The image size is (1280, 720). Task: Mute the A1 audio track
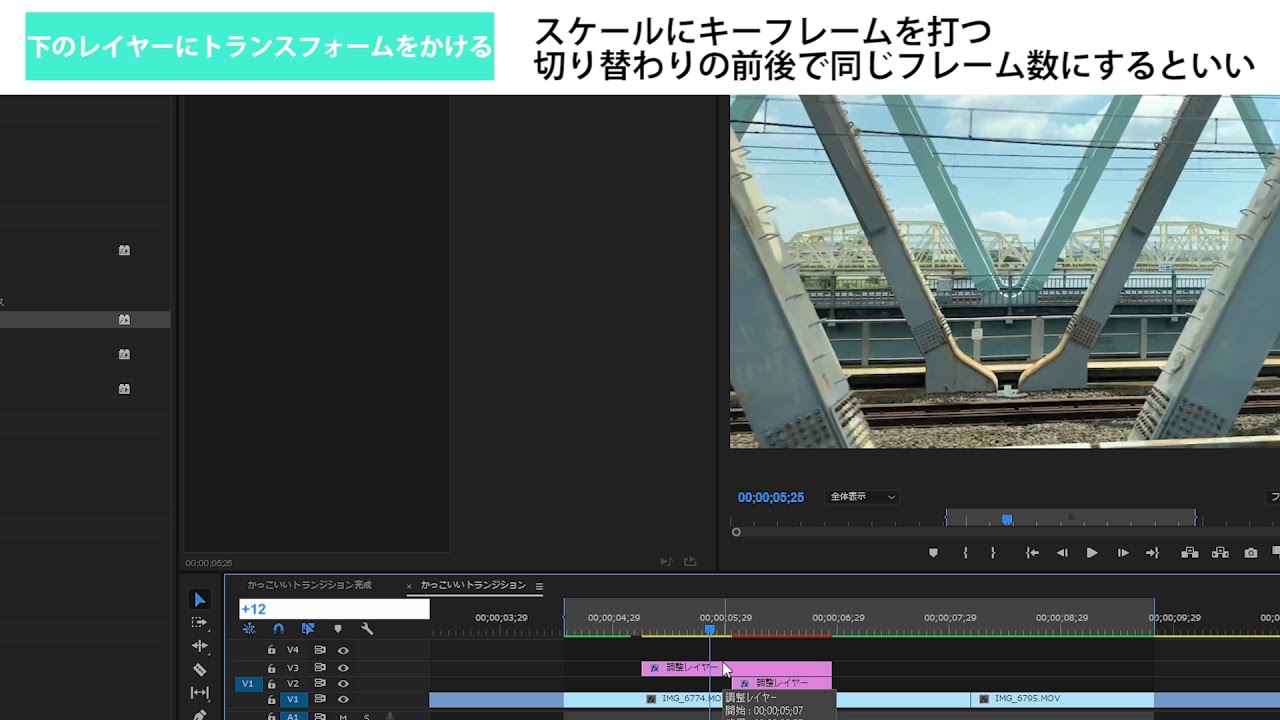[x=343, y=716]
